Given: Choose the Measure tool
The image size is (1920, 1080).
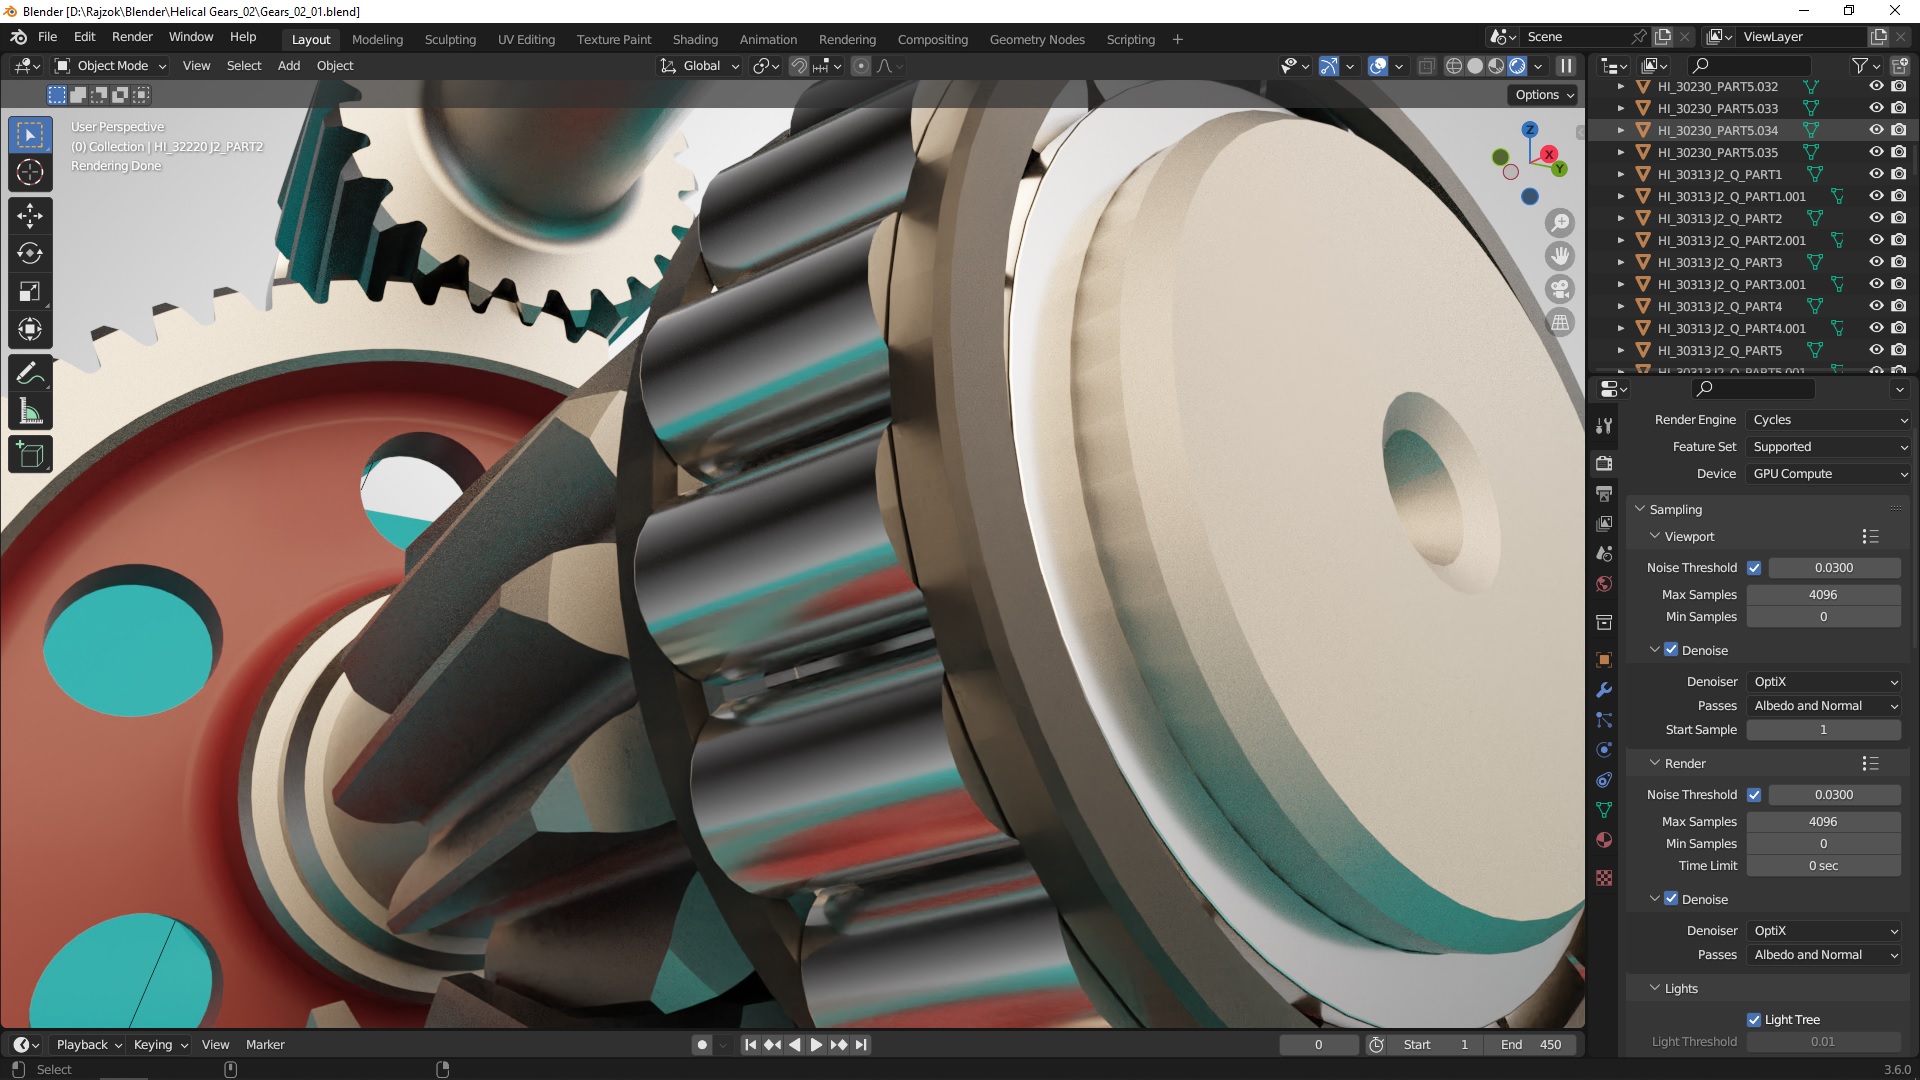Looking at the screenshot, I should (x=30, y=411).
